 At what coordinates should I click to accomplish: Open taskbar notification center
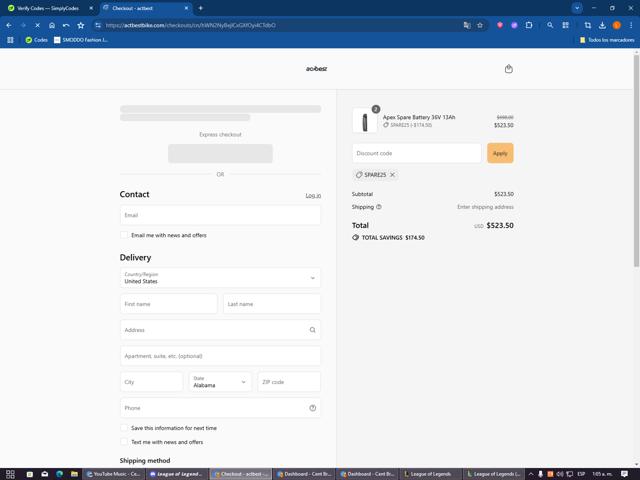click(624, 474)
